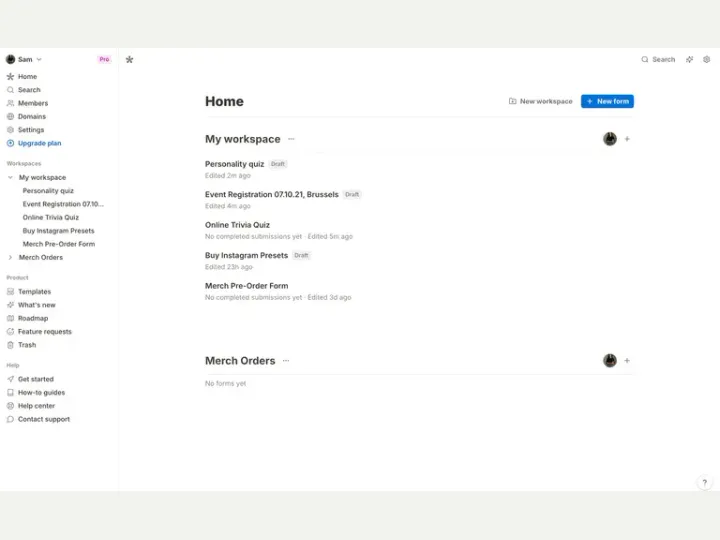Image resolution: width=720 pixels, height=540 pixels.
Task: Open Personality quiz form in main list
Action: pyautogui.click(x=235, y=164)
